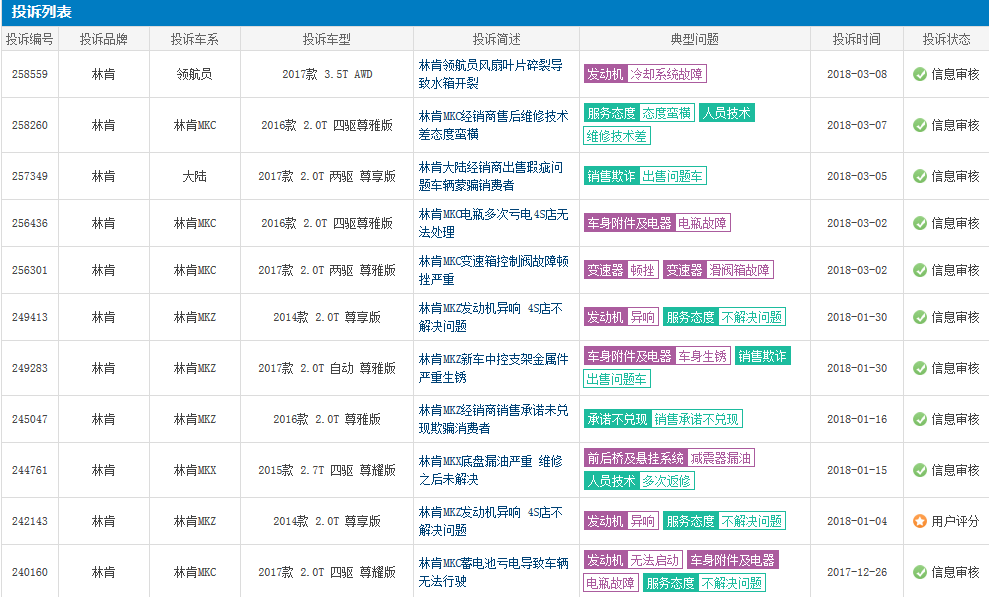989x597 pixels.
Task: Click model 2017款 2.0T 自动 尊雅版
Action: 327,368
